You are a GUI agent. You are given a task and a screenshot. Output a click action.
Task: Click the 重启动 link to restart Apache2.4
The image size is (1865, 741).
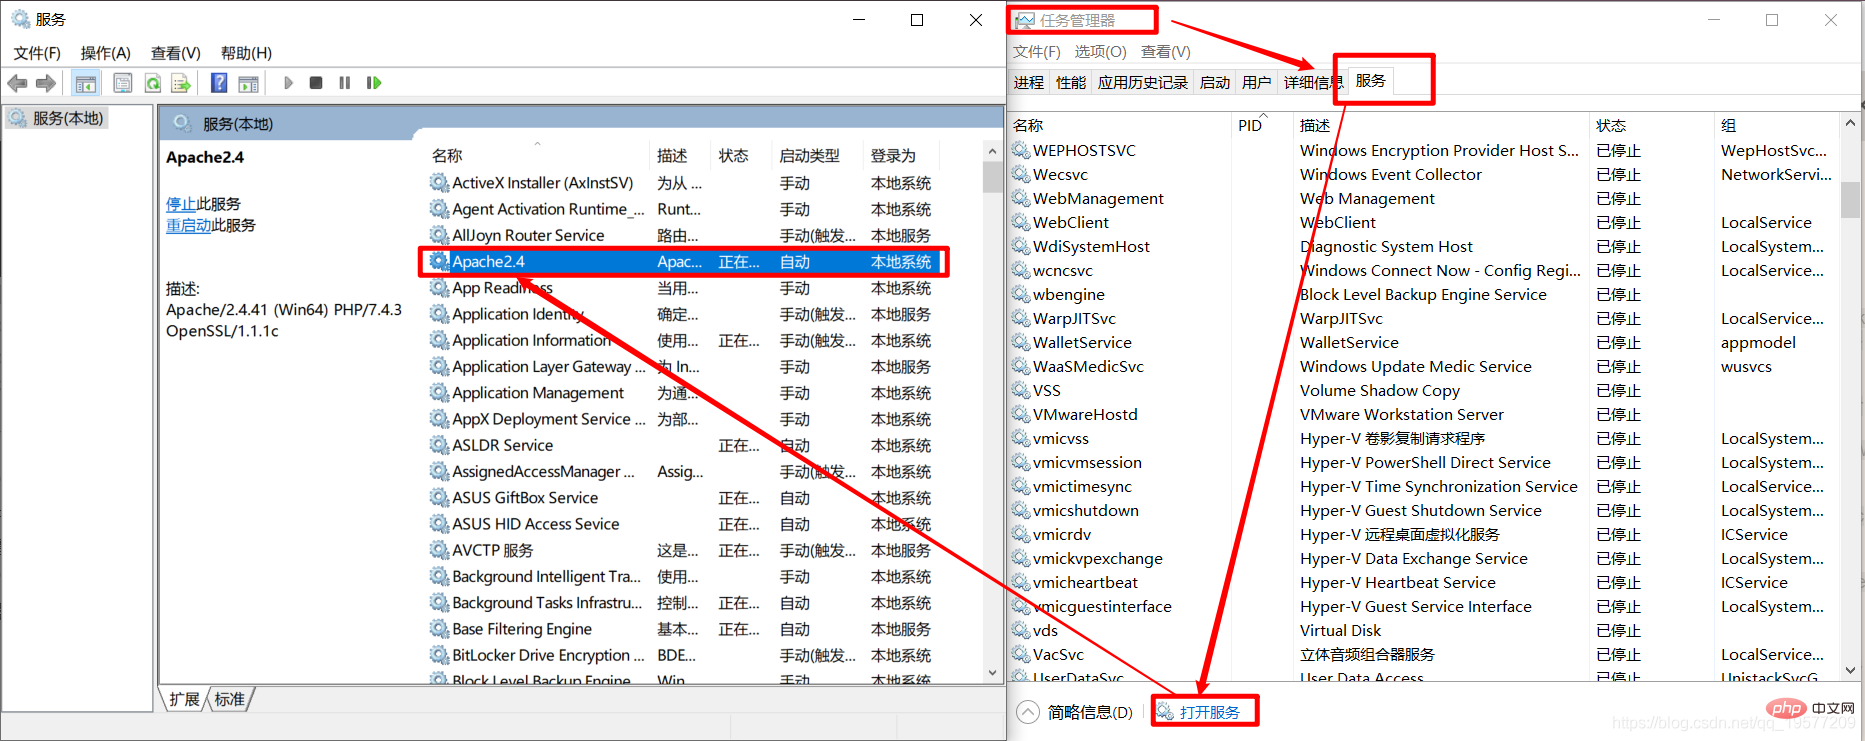coord(189,225)
